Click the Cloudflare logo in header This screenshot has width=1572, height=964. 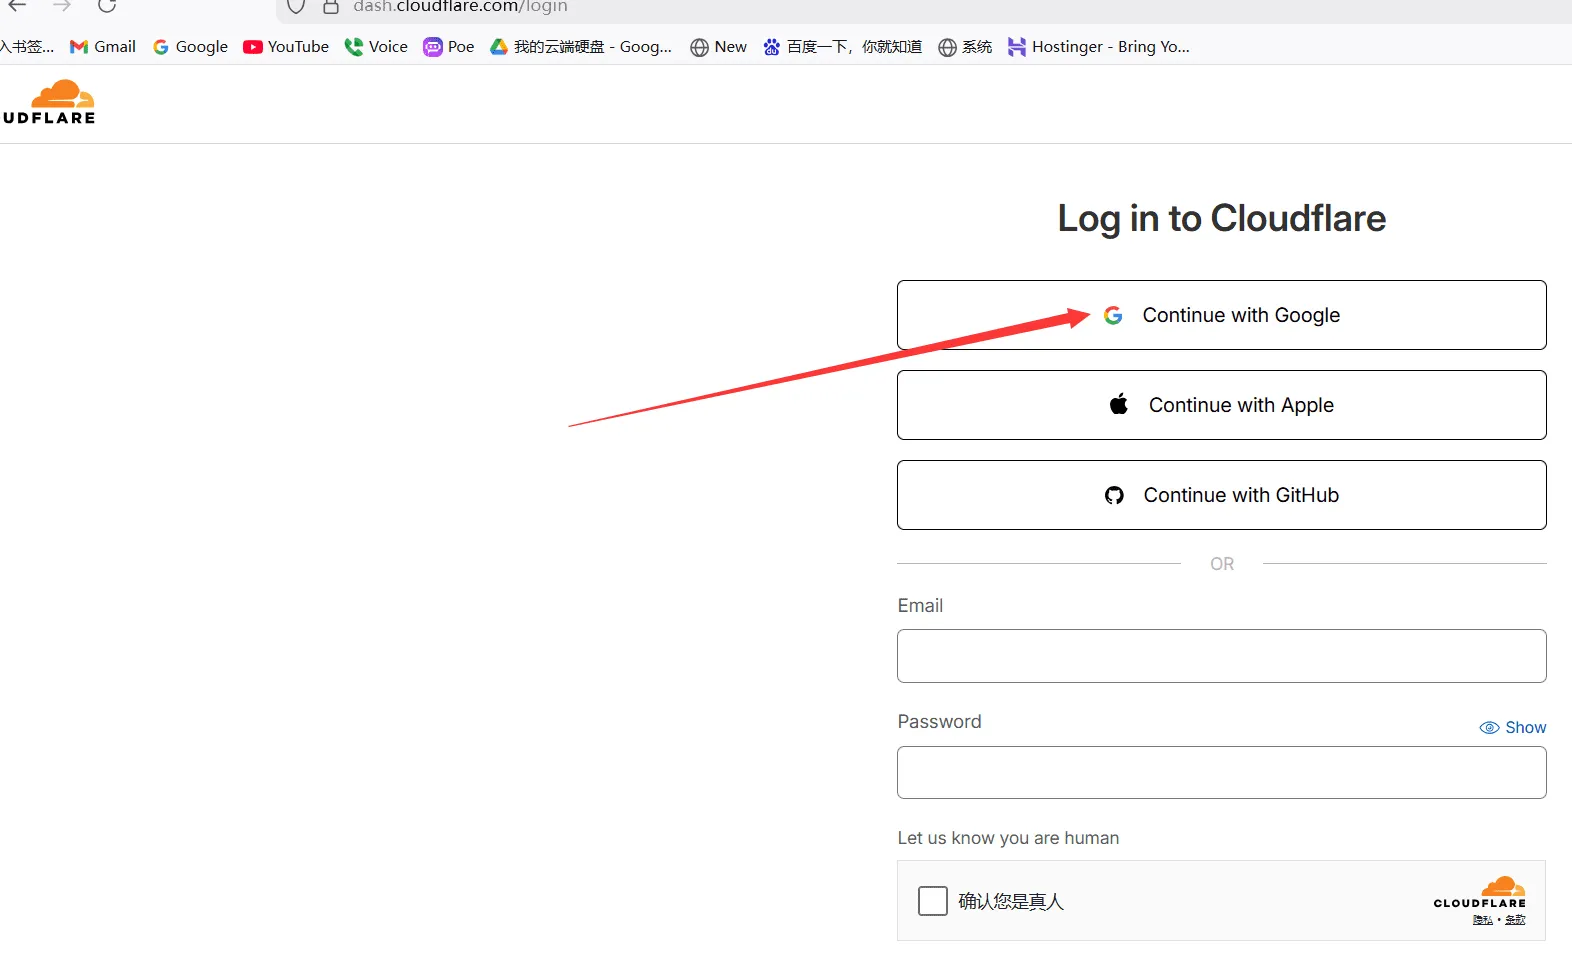point(52,103)
